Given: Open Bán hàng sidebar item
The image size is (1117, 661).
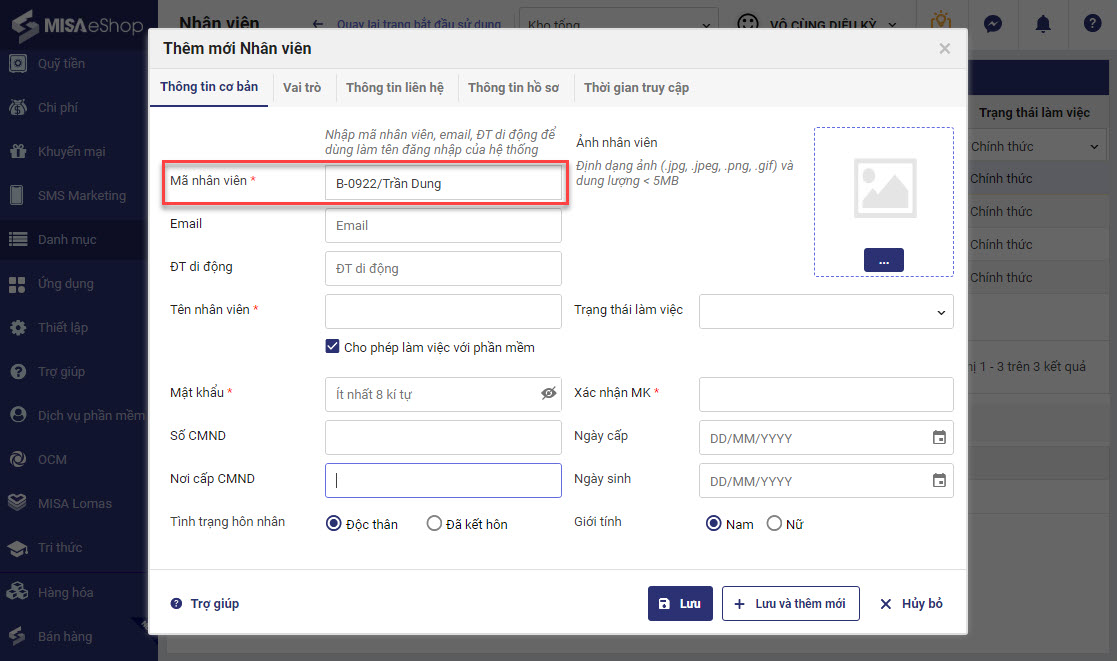Looking at the screenshot, I should click(x=65, y=637).
